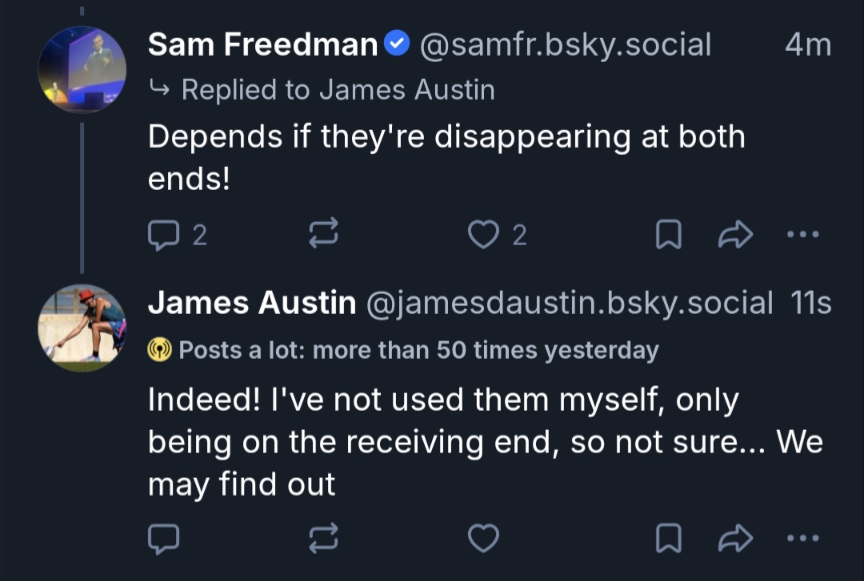Viewport: 864px width, 581px height.
Task: Repost Sam Freedman's post
Action: 323,235
